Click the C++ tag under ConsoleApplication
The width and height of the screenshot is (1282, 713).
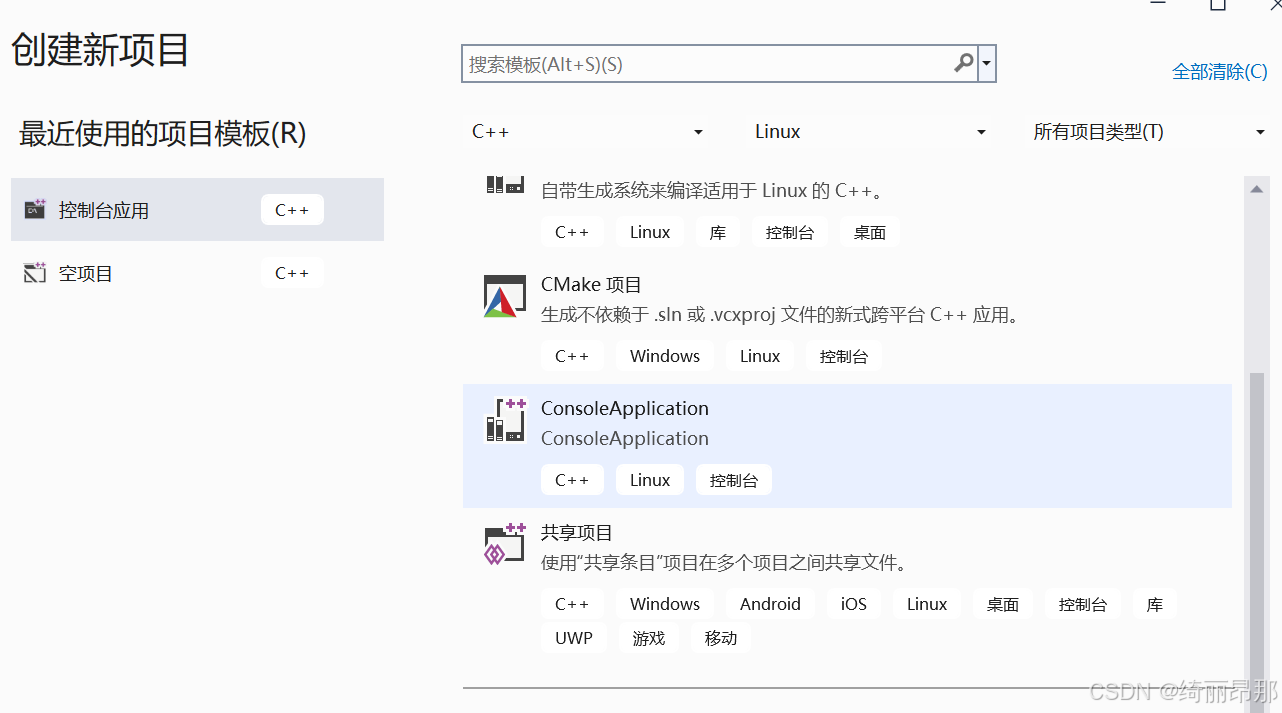572,480
